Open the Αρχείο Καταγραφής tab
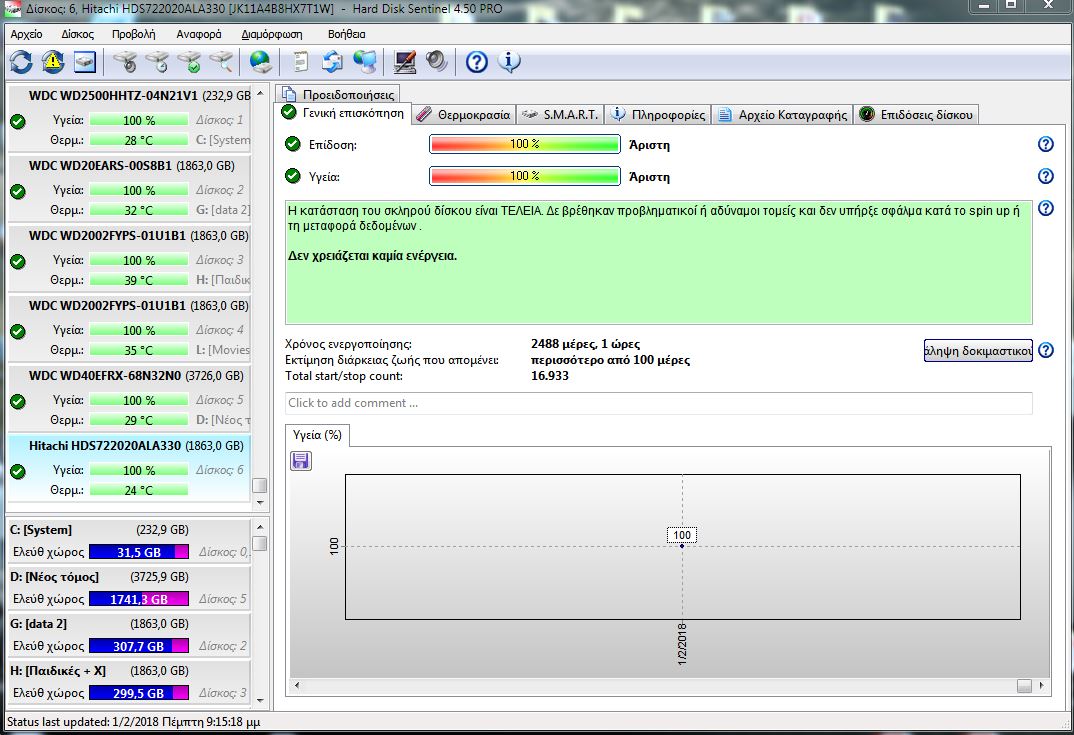The image size is (1074, 735). click(x=782, y=114)
